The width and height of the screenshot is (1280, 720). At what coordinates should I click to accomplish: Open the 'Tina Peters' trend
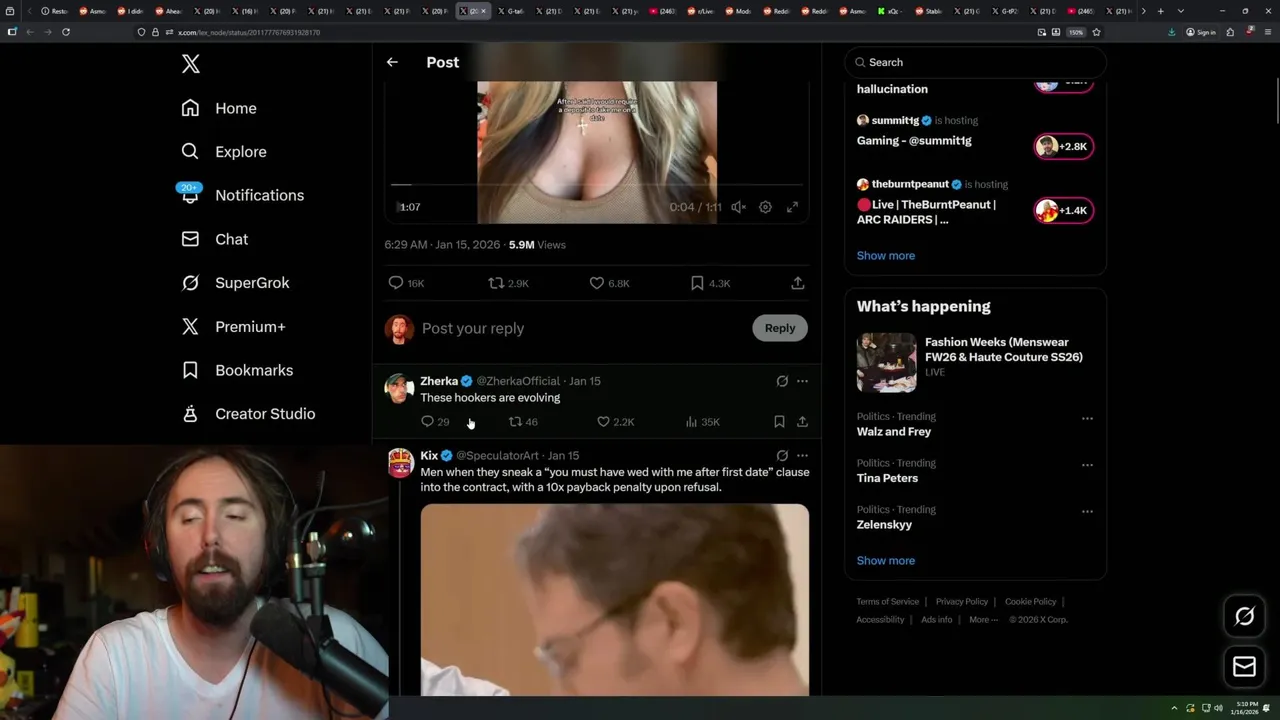coord(887,478)
